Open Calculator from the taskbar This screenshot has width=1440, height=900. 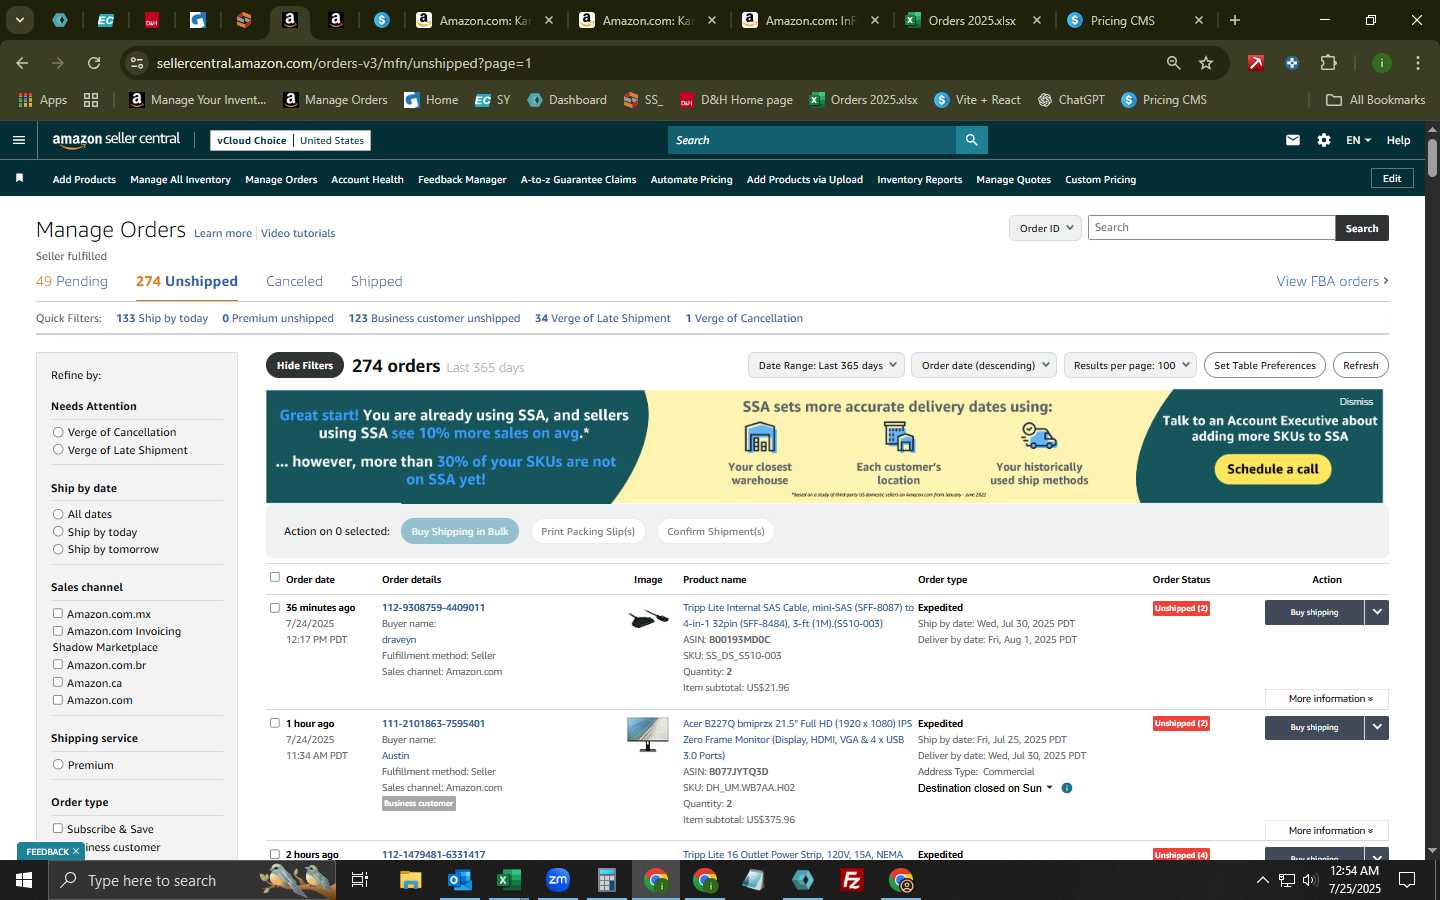click(x=606, y=880)
